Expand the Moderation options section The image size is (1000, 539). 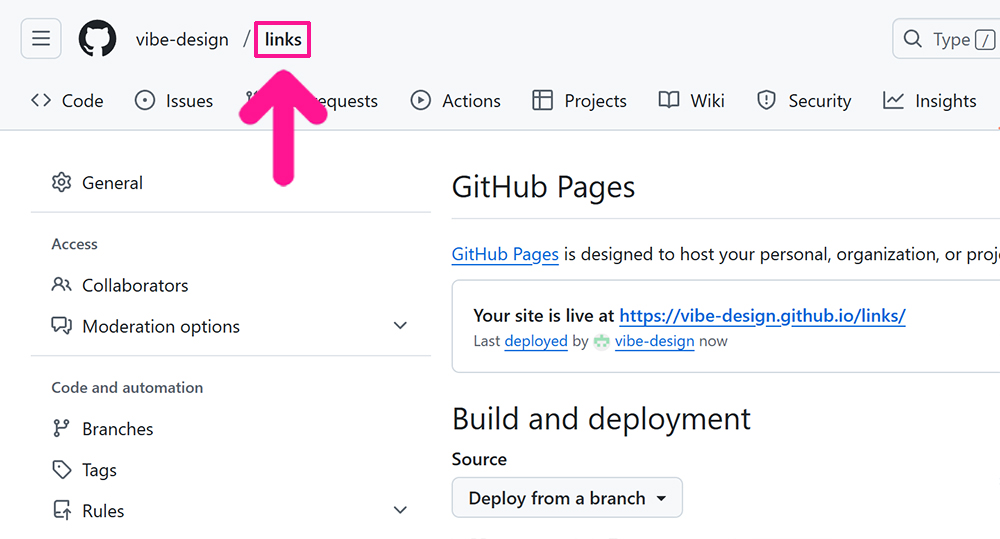pyautogui.click(x=400, y=326)
